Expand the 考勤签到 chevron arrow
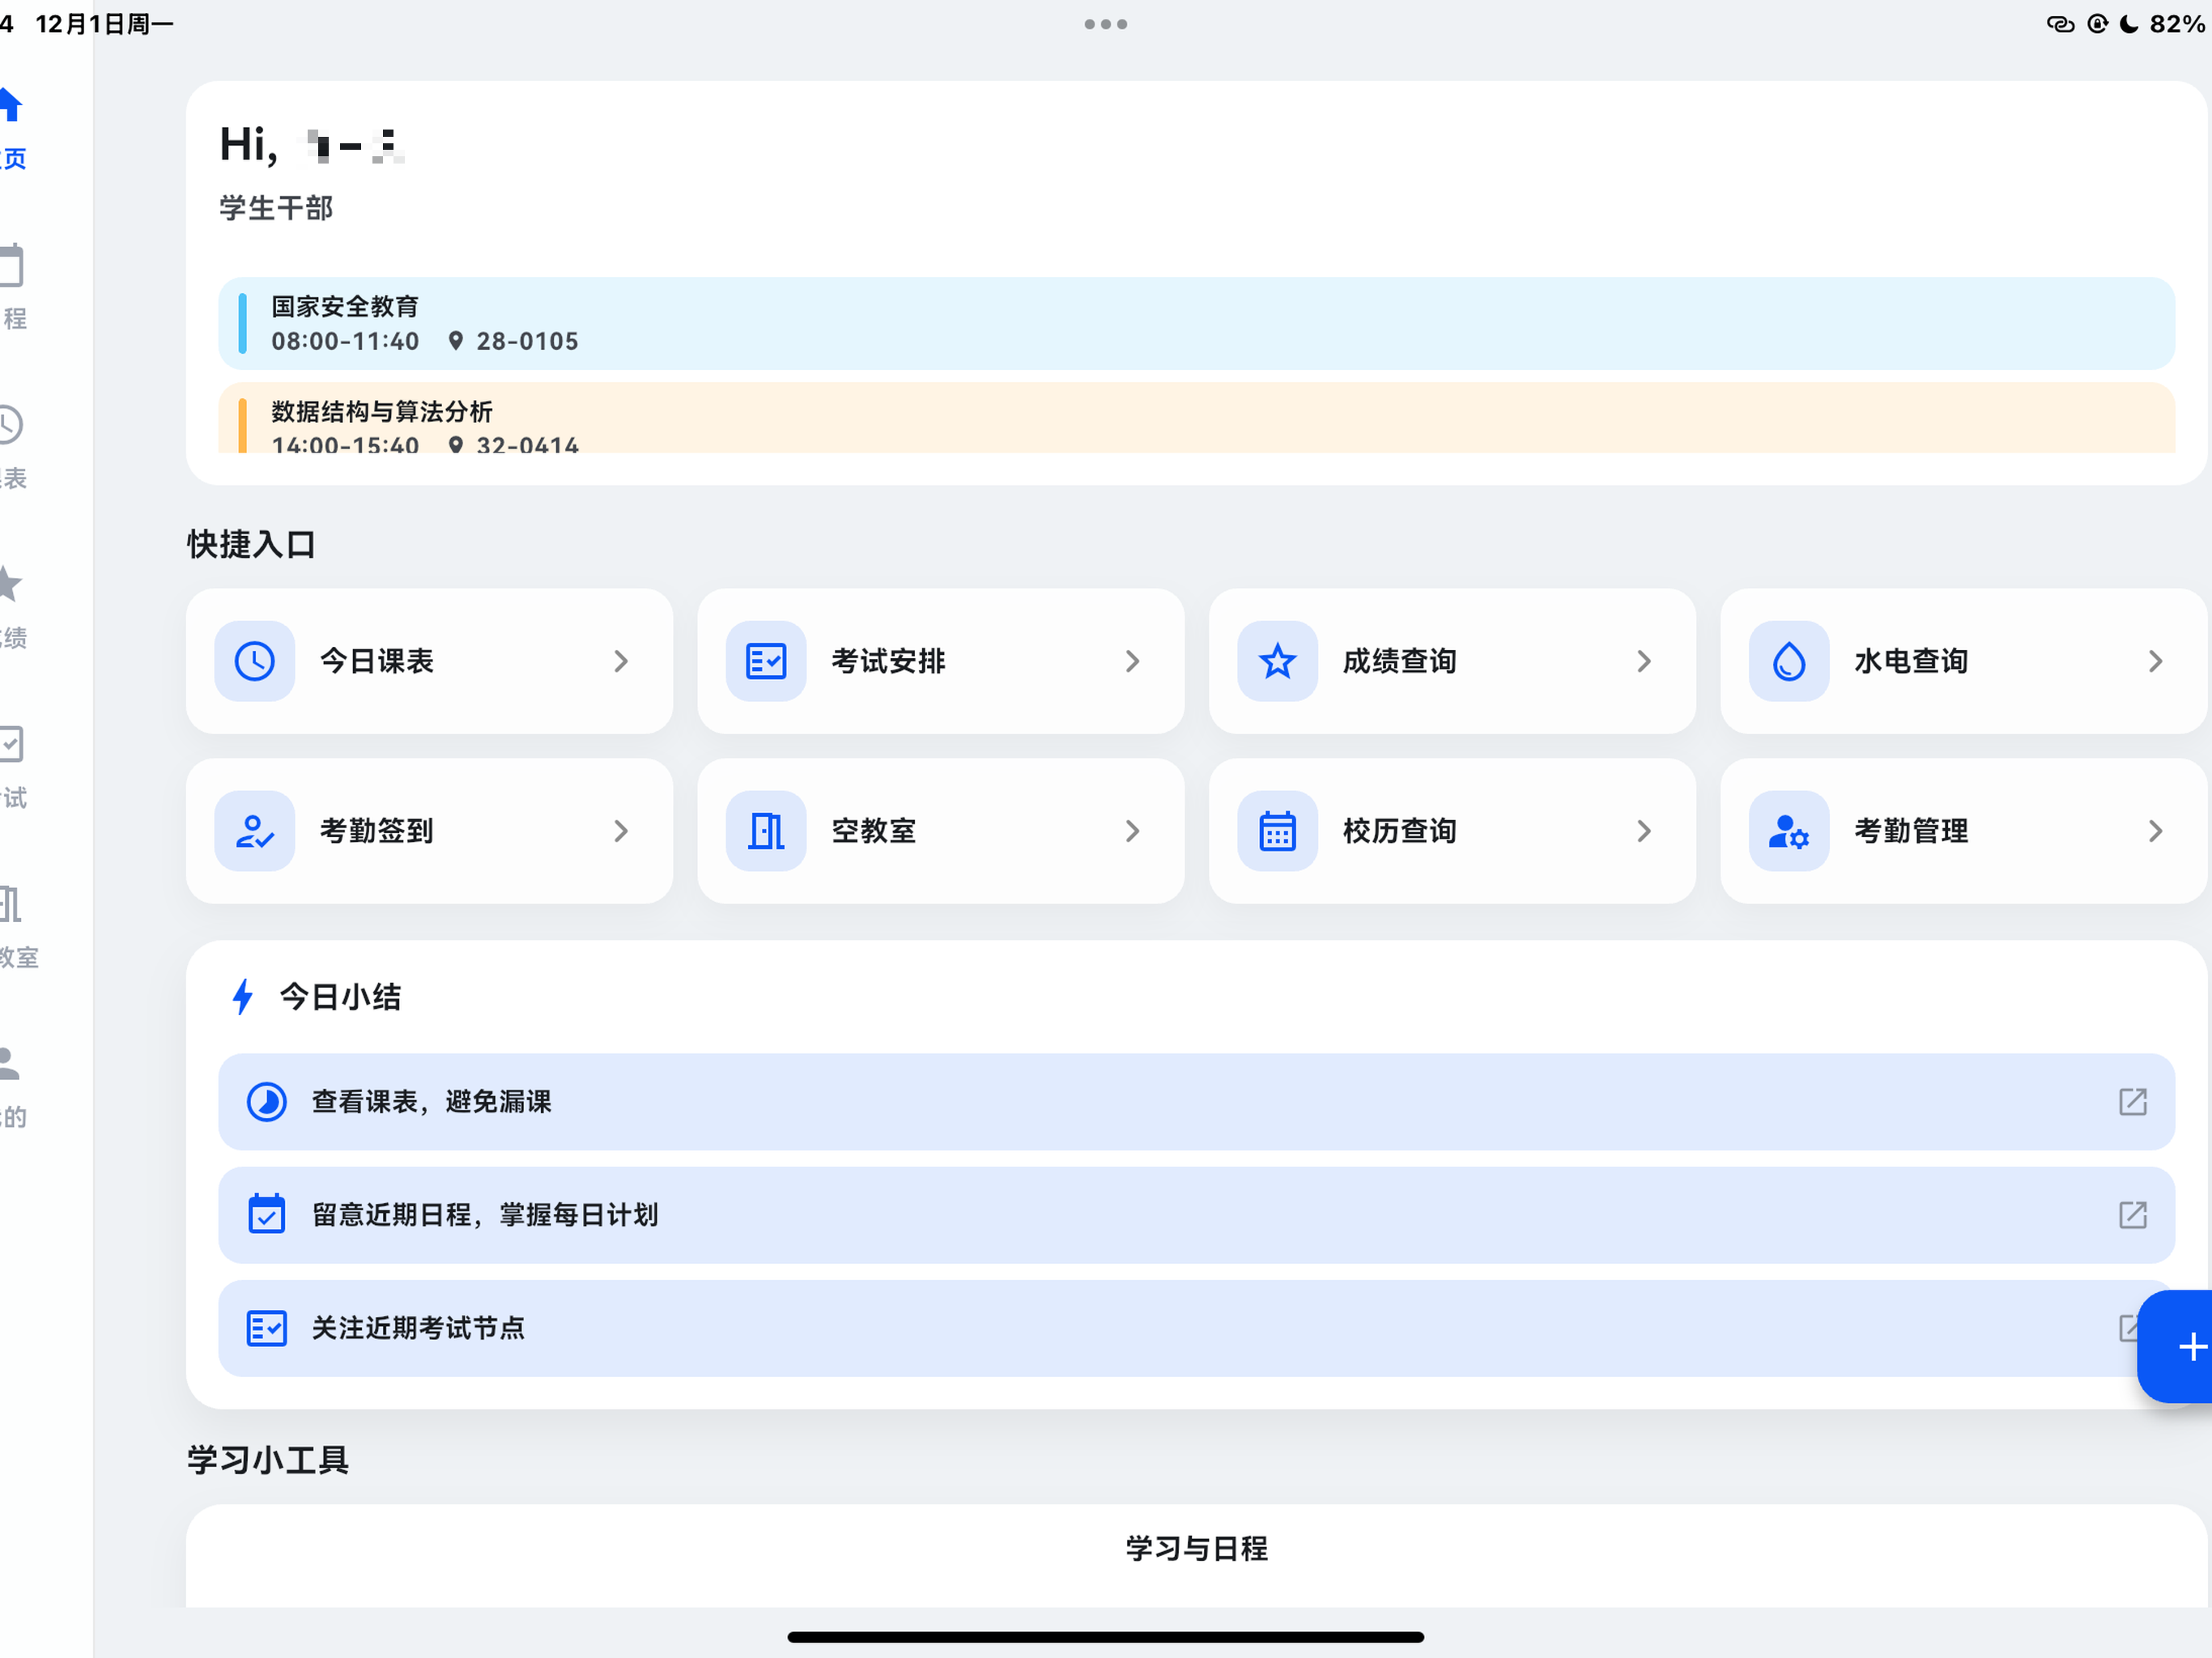 [621, 831]
